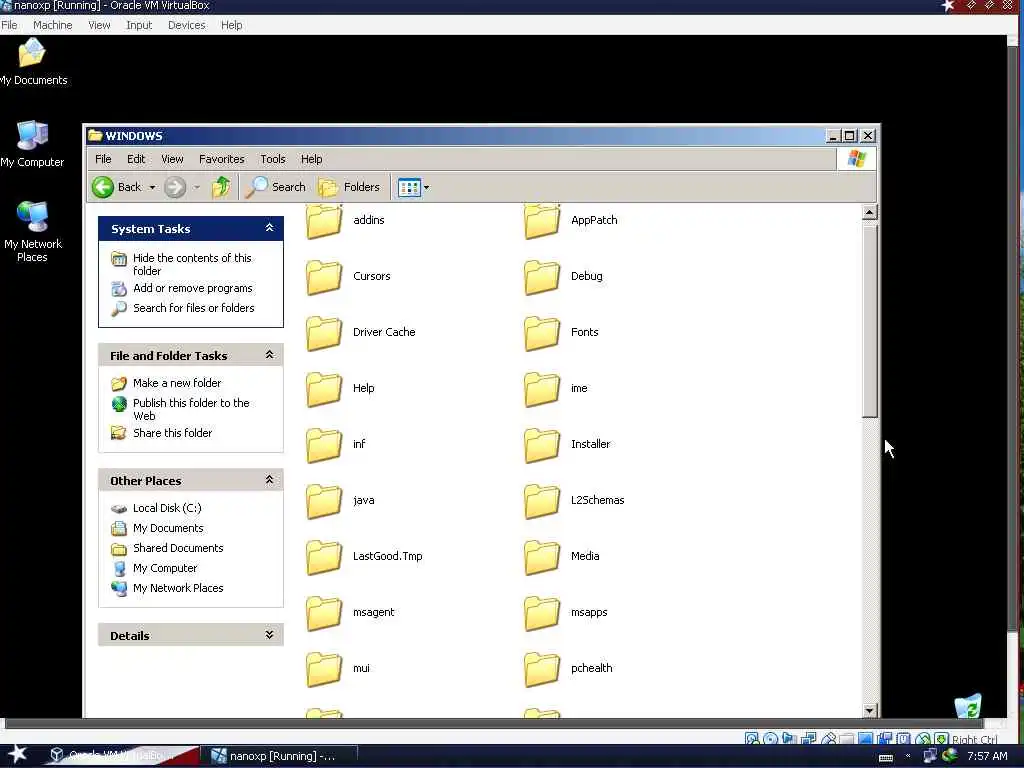Image resolution: width=1024 pixels, height=768 pixels.
Task: Select the Help folder icon
Action: 324,389
